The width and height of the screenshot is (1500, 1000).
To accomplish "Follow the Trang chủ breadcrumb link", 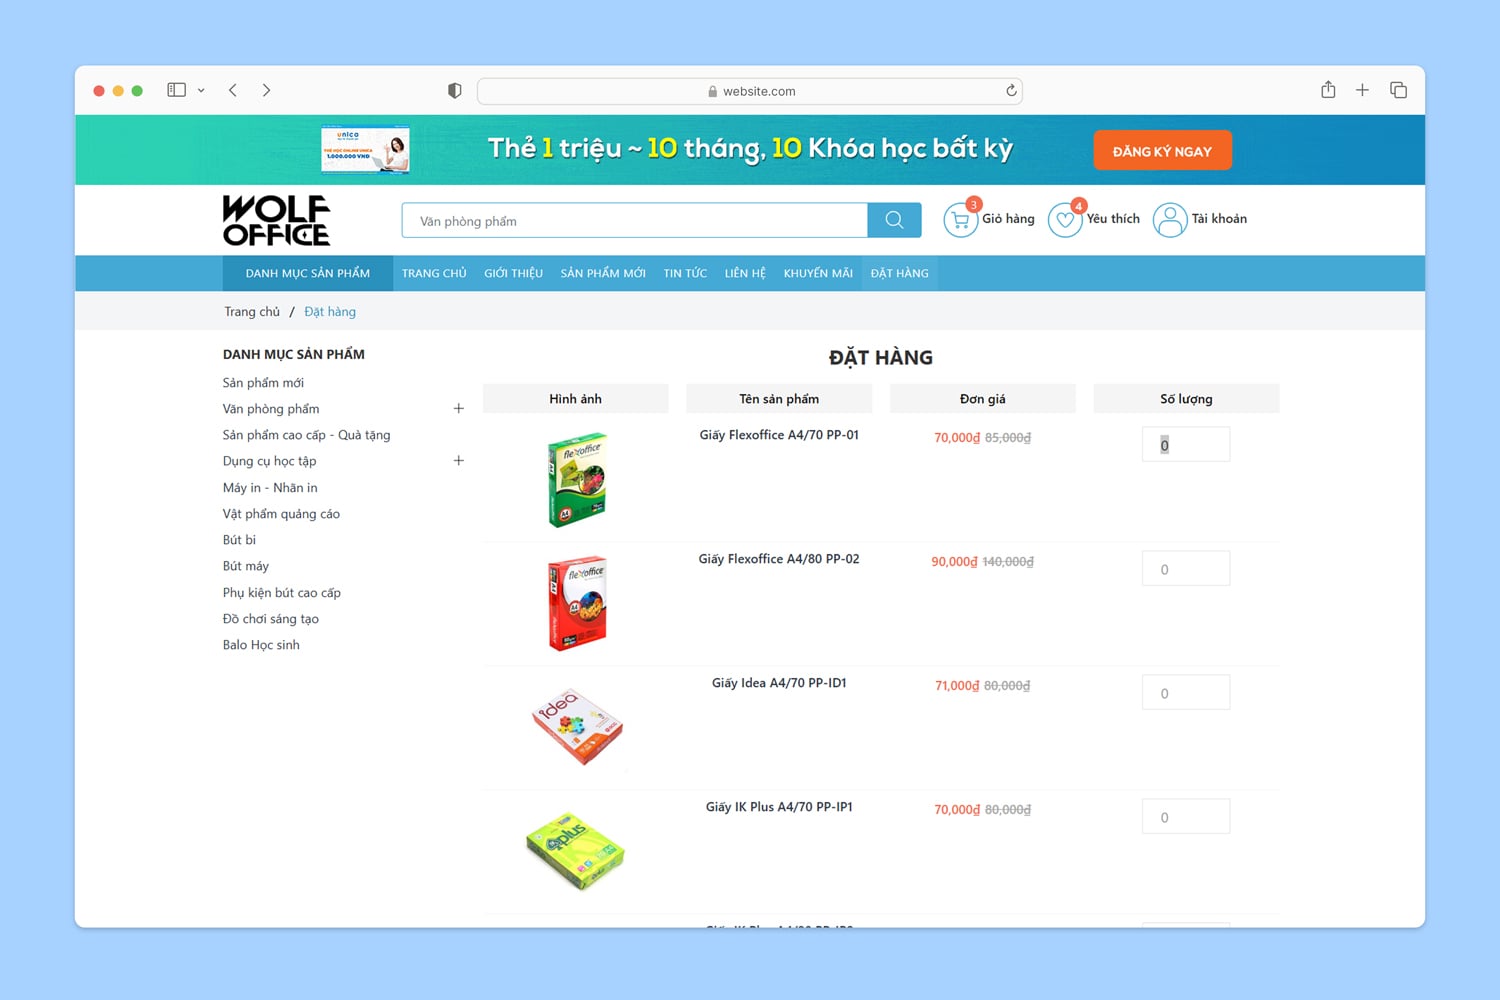I will (x=252, y=312).
